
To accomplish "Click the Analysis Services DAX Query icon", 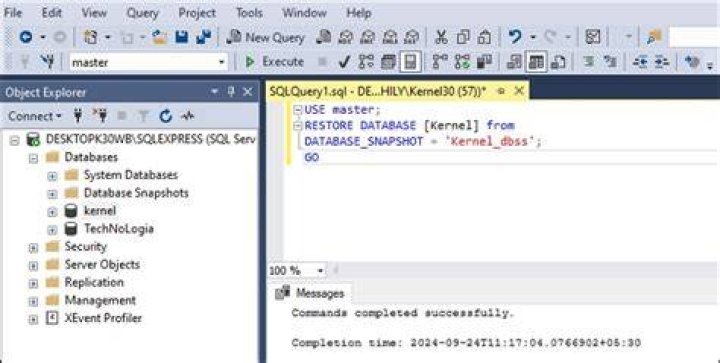I will tap(412, 37).
